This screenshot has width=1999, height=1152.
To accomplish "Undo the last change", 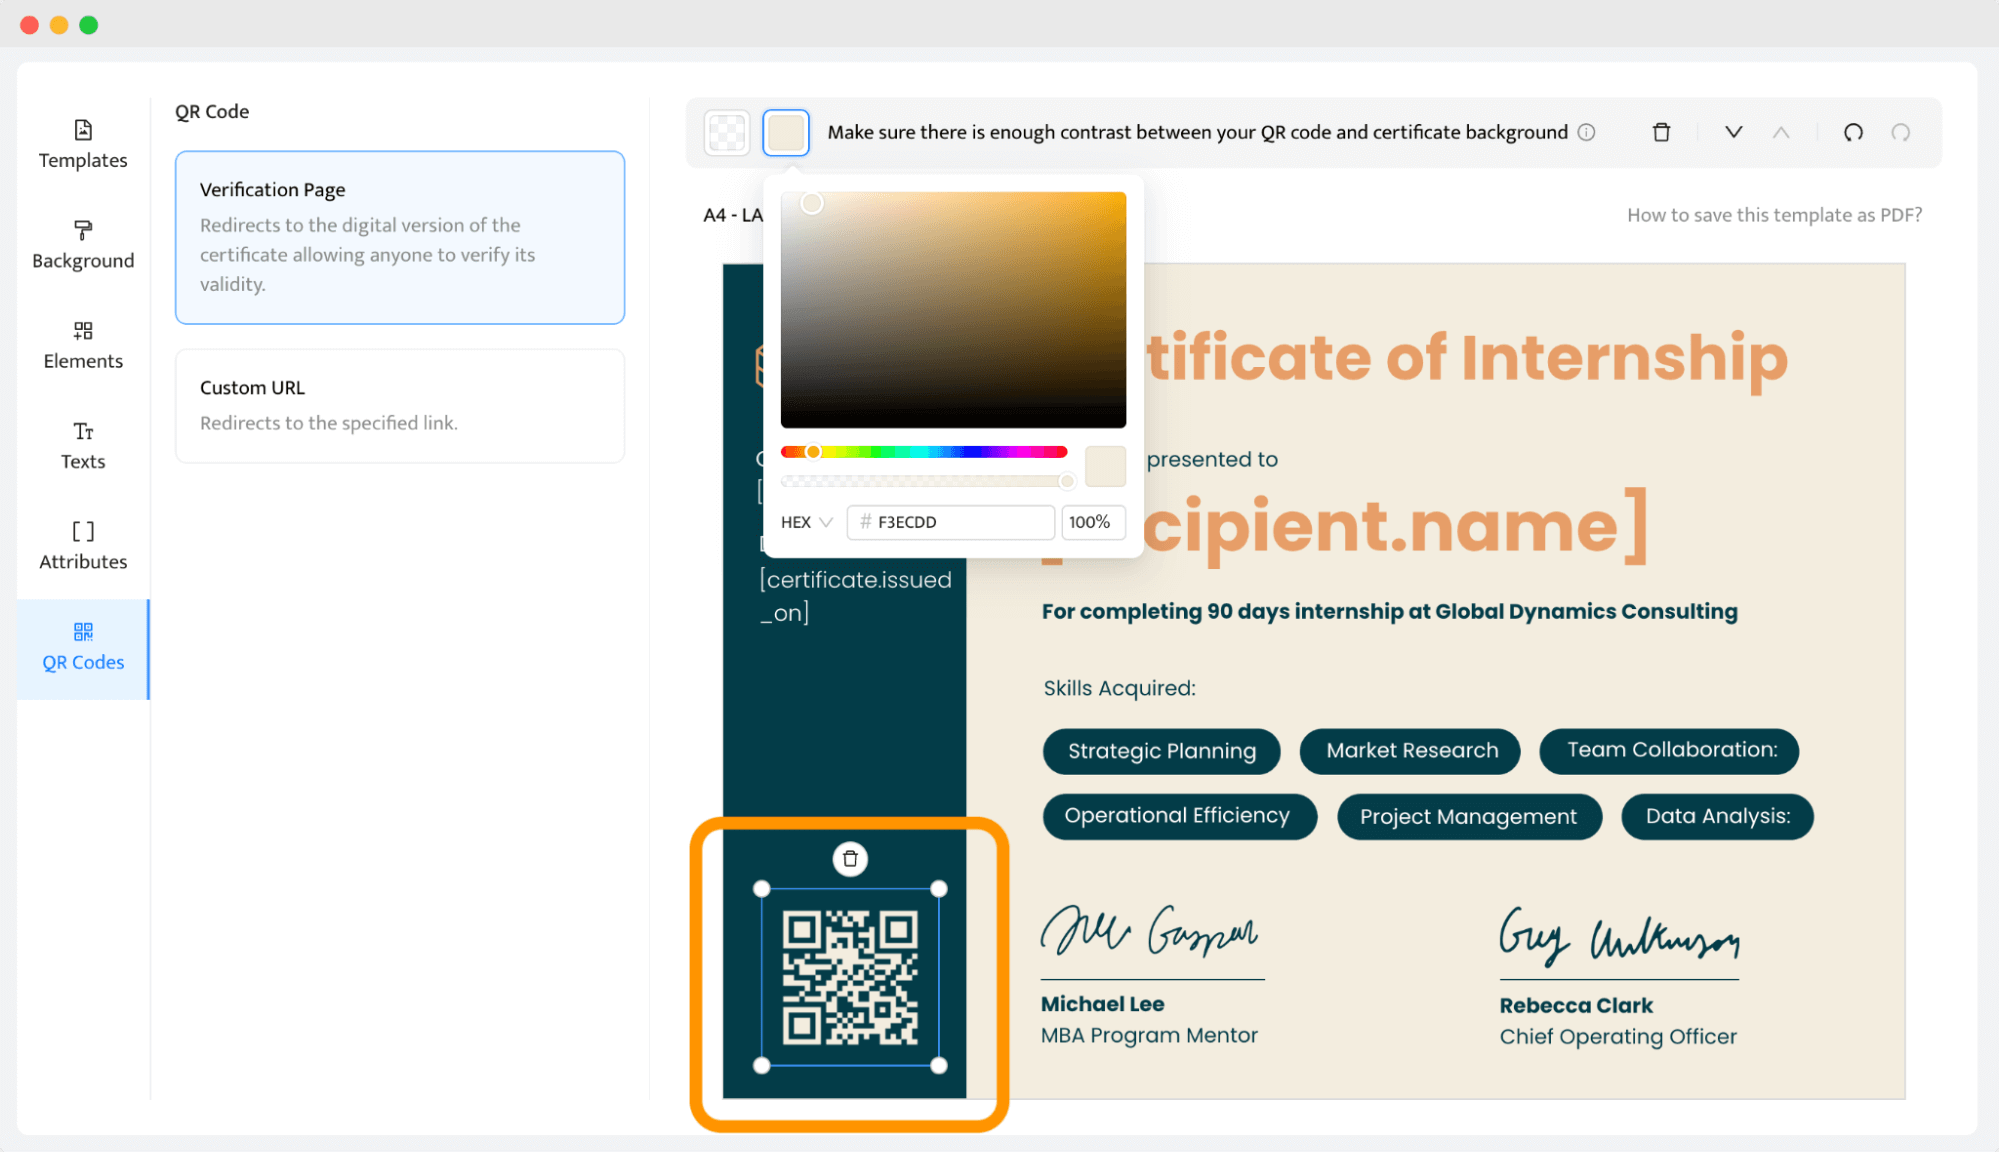I will [x=1853, y=132].
